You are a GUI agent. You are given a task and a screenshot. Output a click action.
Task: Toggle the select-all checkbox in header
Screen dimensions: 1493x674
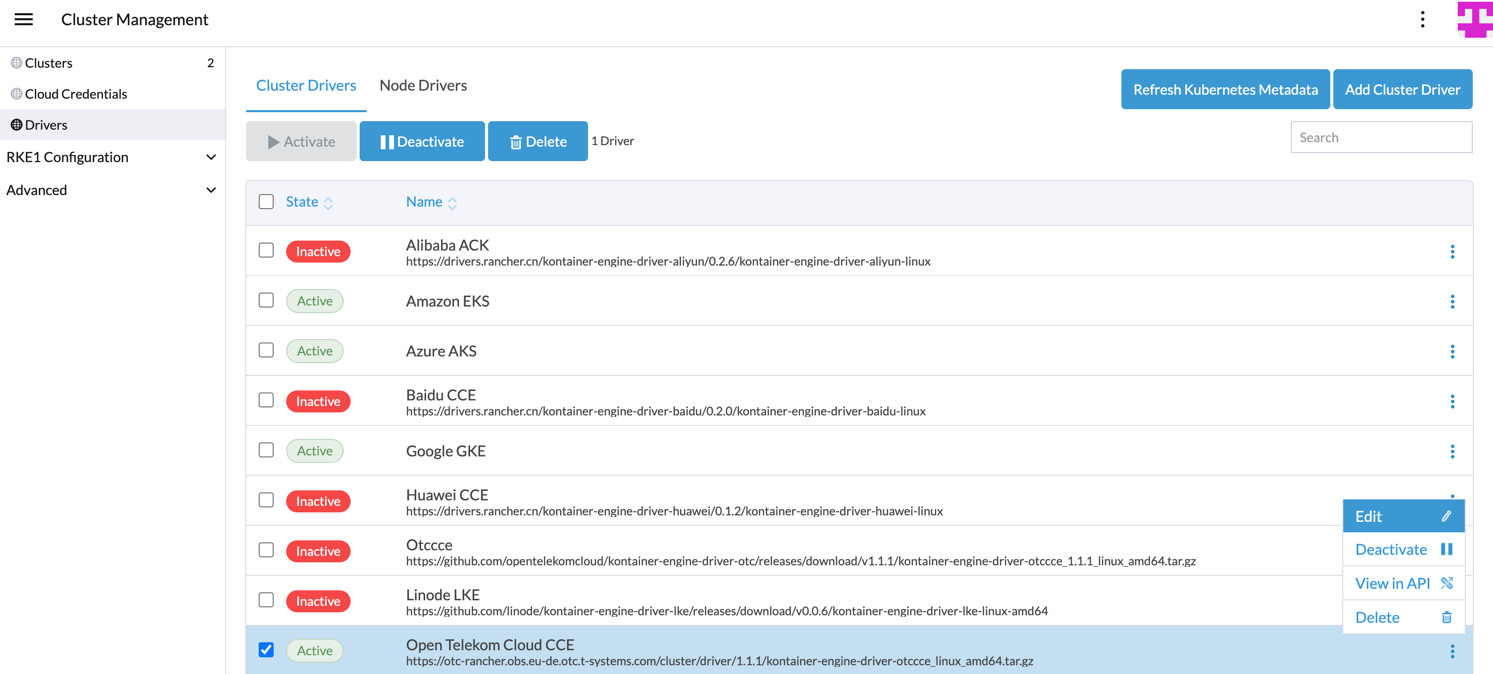pos(266,202)
